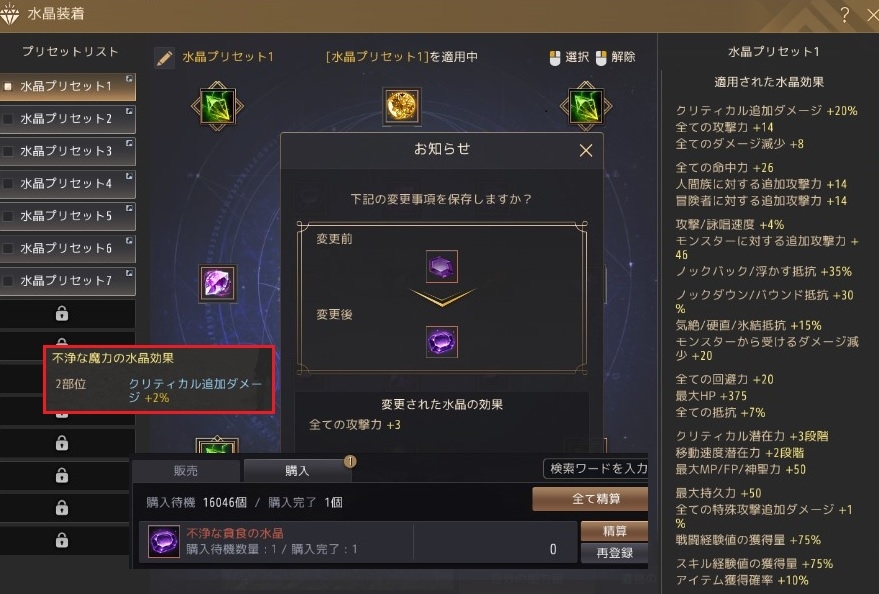Viewport: 879px width, 594px height.
Task: Expand the 水晶プリセット7 corner popout arrow
Action: 129,273
